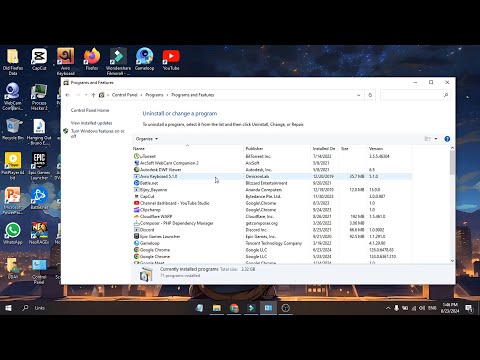The image size is (480, 360).
Task: Open the YouTube desktop shortcut
Action: (171, 59)
